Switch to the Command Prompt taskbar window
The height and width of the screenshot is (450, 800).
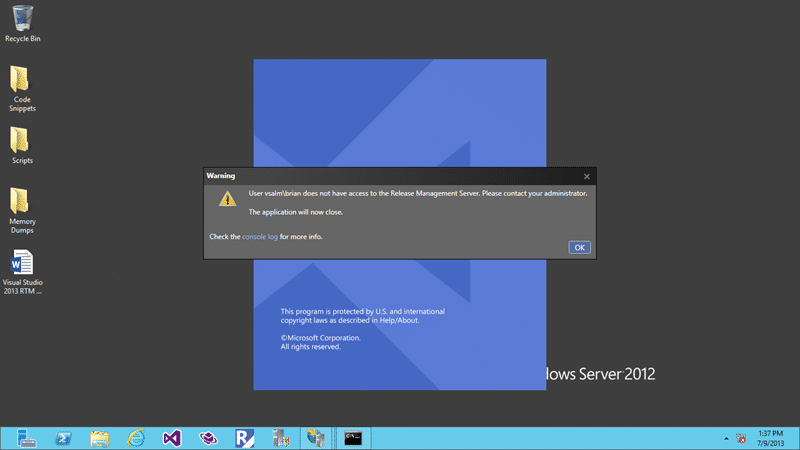pos(353,438)
